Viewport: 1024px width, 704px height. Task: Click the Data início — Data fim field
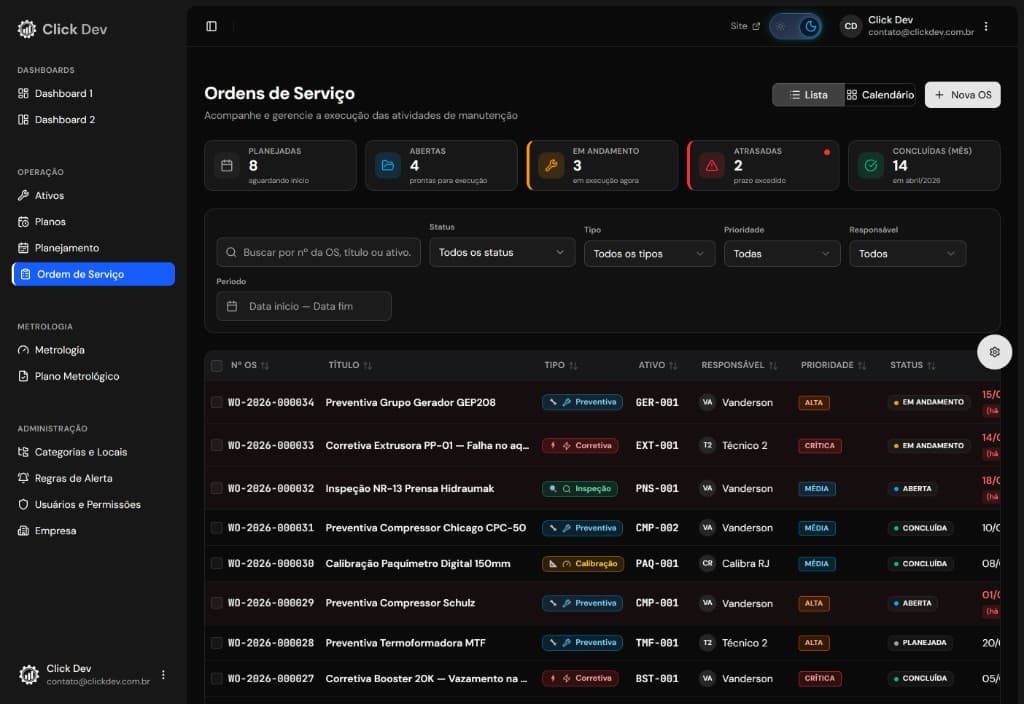coord(304,306)
